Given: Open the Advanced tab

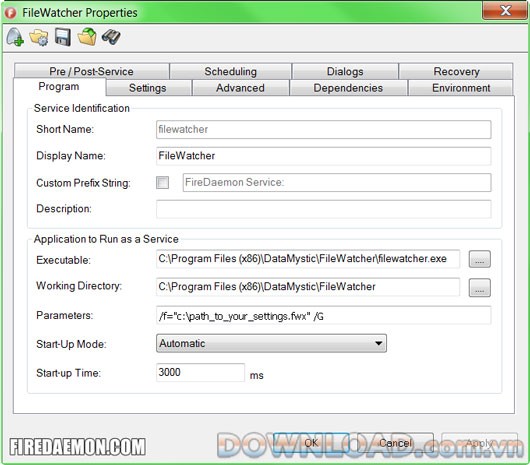Looking at the screenshot, I should [240, 88].
